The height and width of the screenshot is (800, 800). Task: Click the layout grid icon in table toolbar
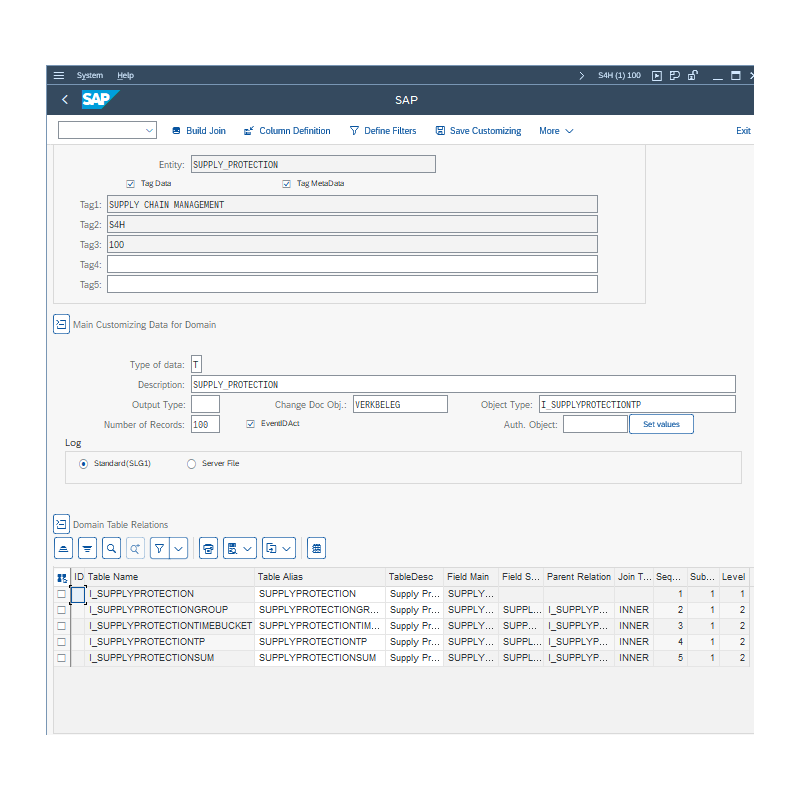(316, 548)
